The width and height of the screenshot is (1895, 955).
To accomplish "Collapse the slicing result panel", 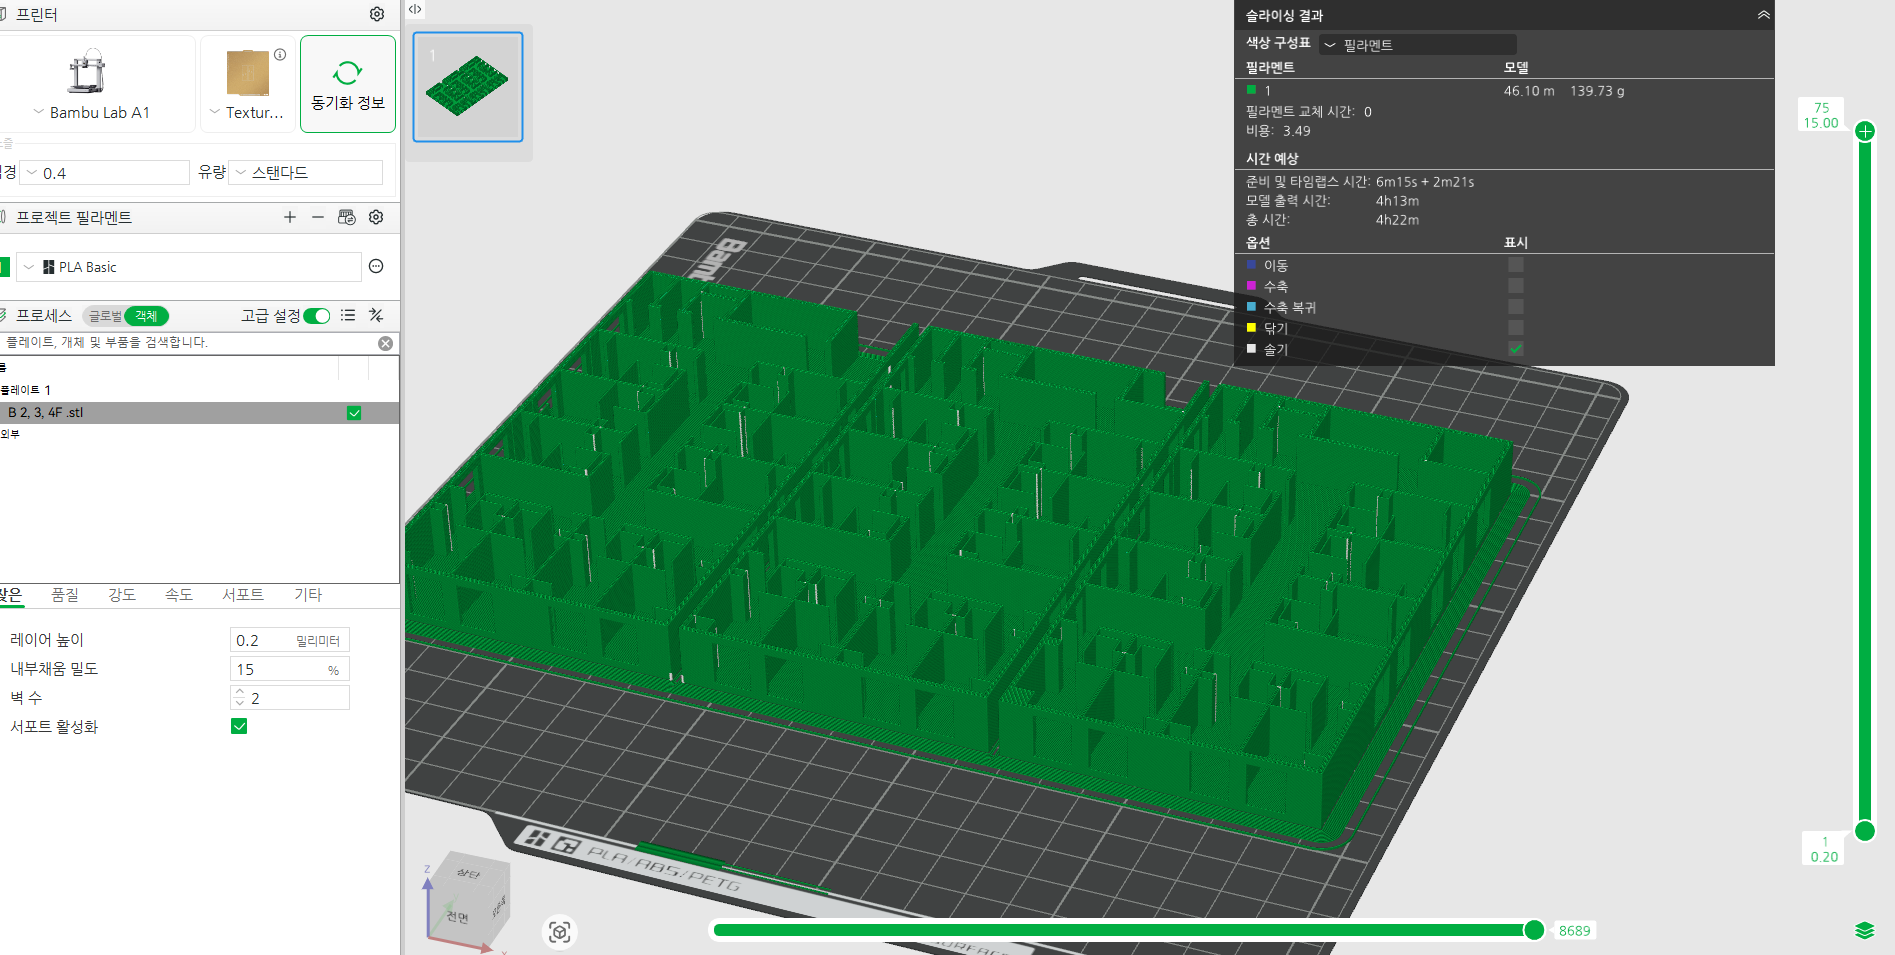I will (x=1763, y=15).
